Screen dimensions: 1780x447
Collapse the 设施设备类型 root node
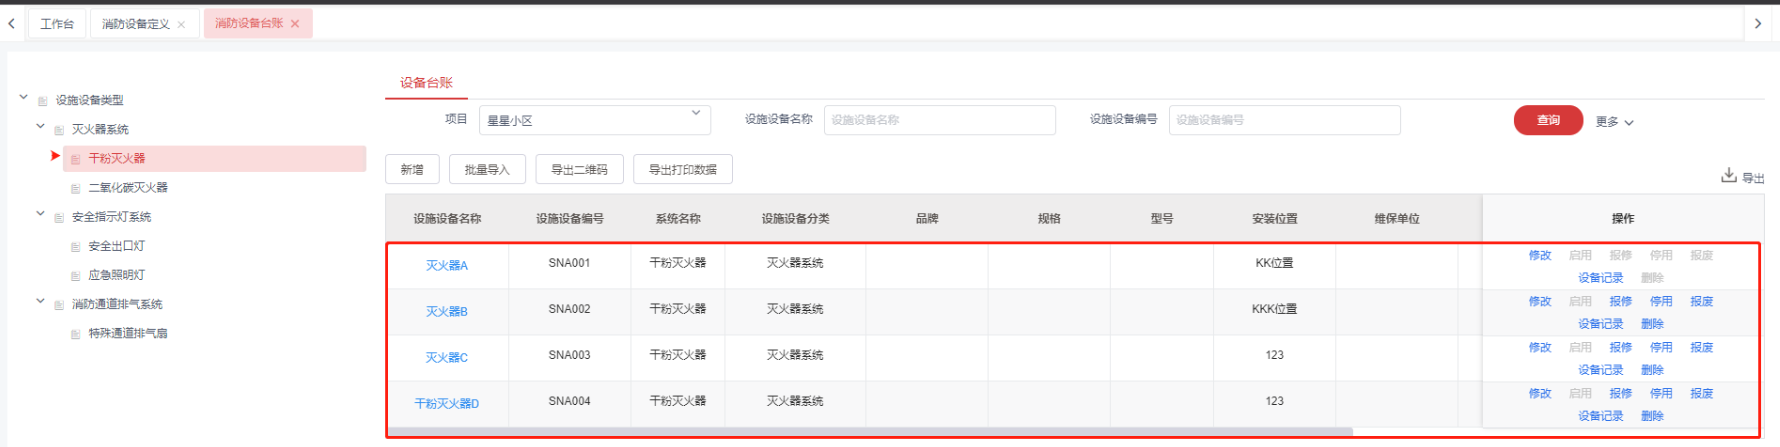tap(24, 97)
